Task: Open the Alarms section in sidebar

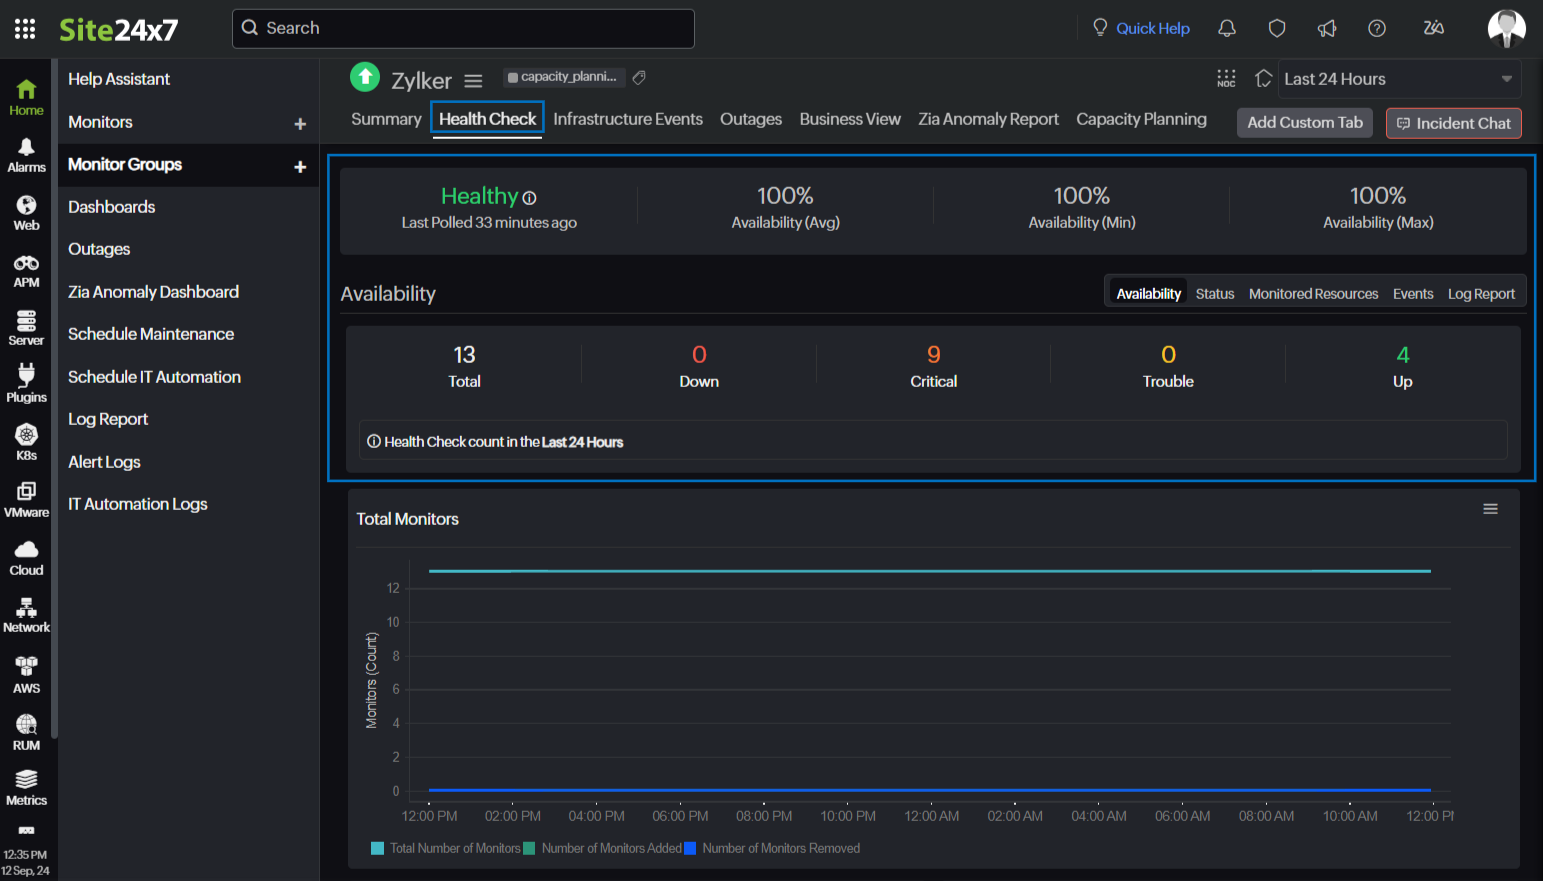Action: 27,155
